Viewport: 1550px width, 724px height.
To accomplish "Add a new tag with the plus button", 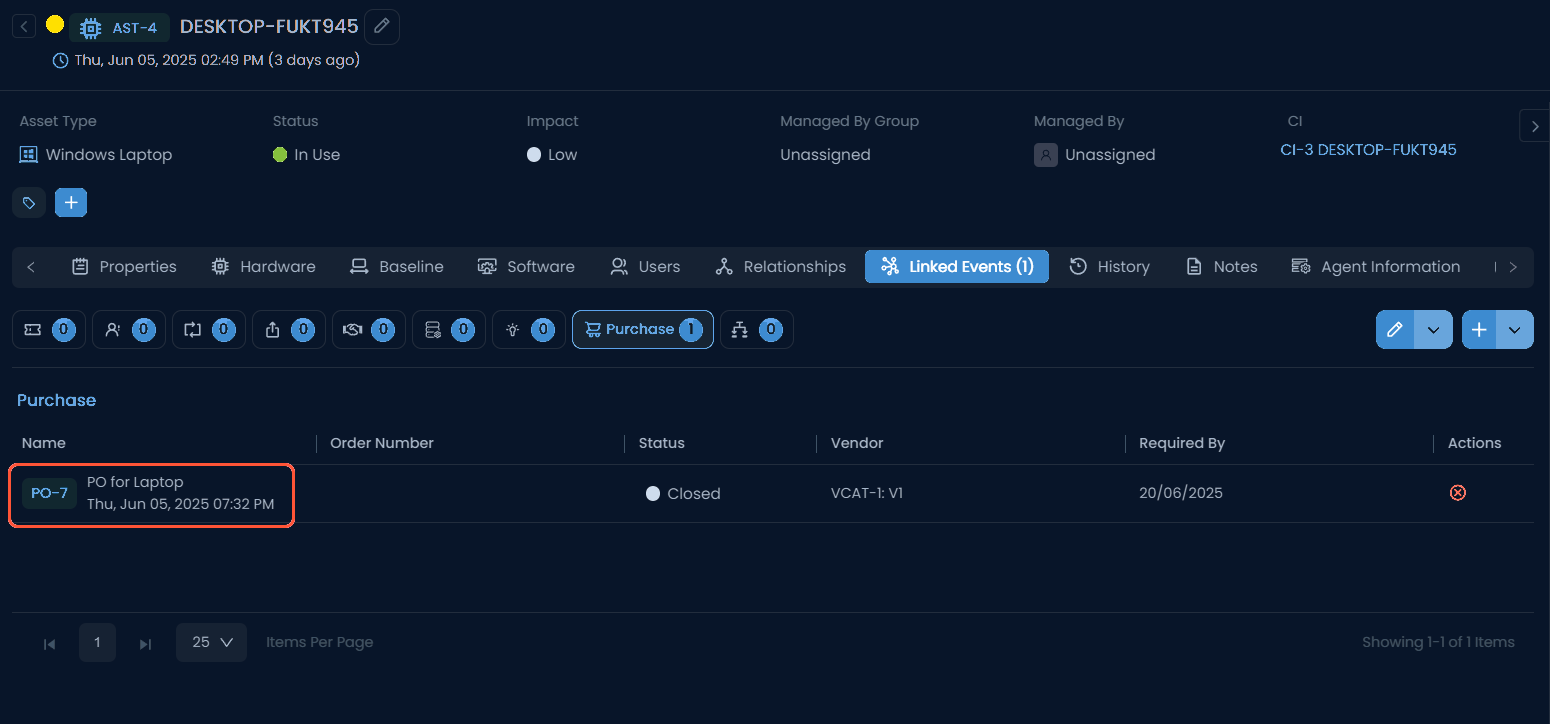I will 71,203.
